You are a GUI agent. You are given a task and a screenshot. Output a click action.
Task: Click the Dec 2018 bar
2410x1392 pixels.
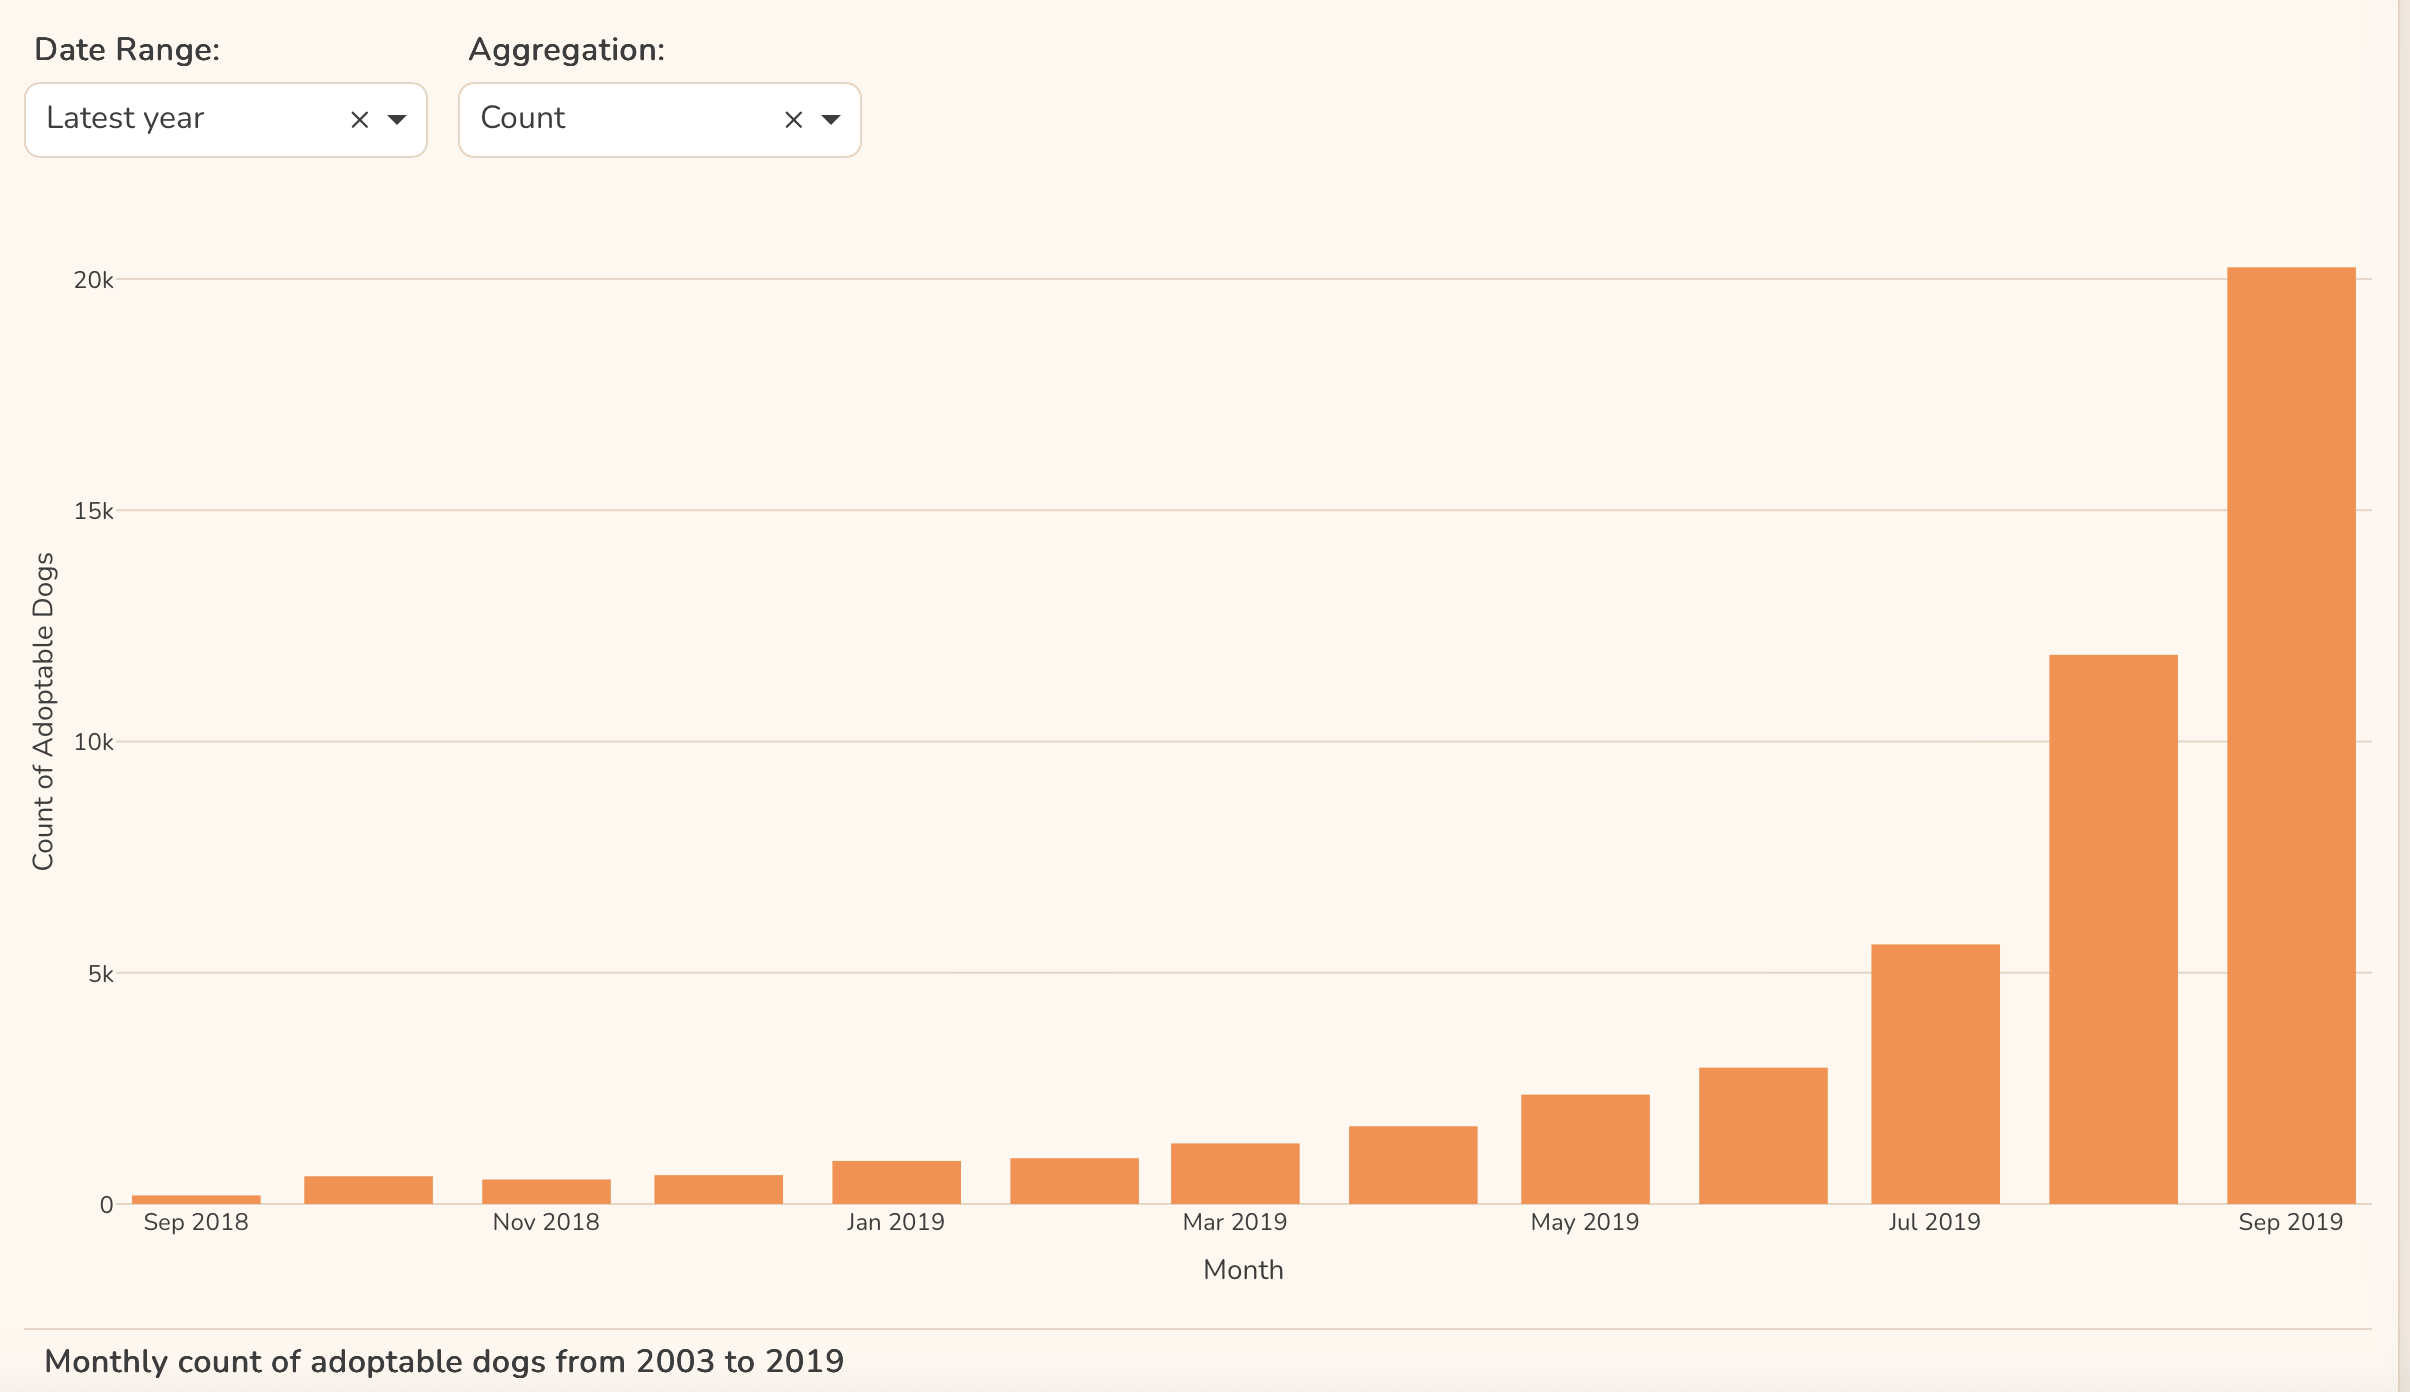pos(718,1190)
